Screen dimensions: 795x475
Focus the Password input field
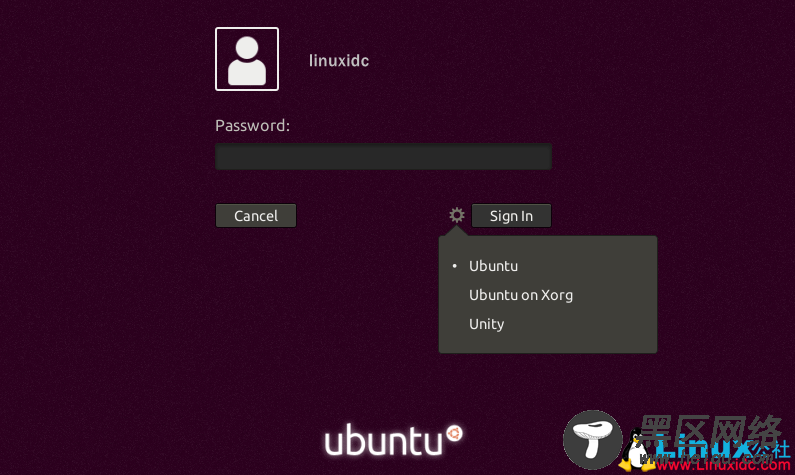383,156
